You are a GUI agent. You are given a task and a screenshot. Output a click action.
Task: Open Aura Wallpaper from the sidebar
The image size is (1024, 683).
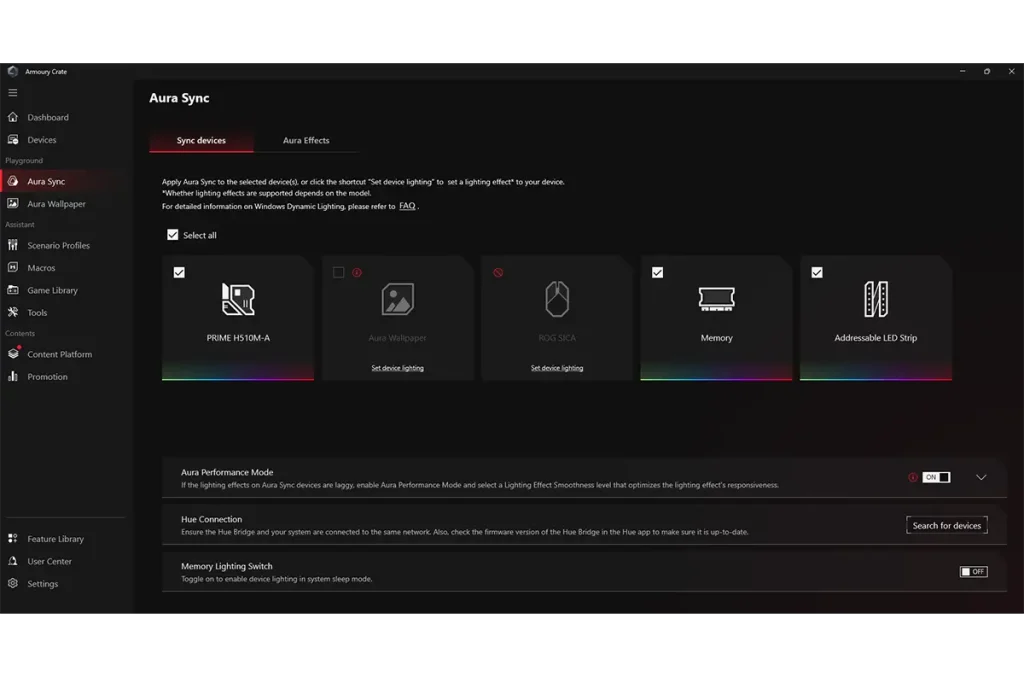pyautogui.click(x=67, y=204)
